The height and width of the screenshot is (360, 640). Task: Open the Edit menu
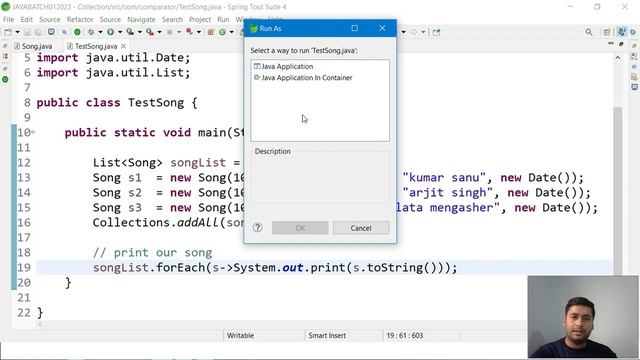click(x=27, y=19)
